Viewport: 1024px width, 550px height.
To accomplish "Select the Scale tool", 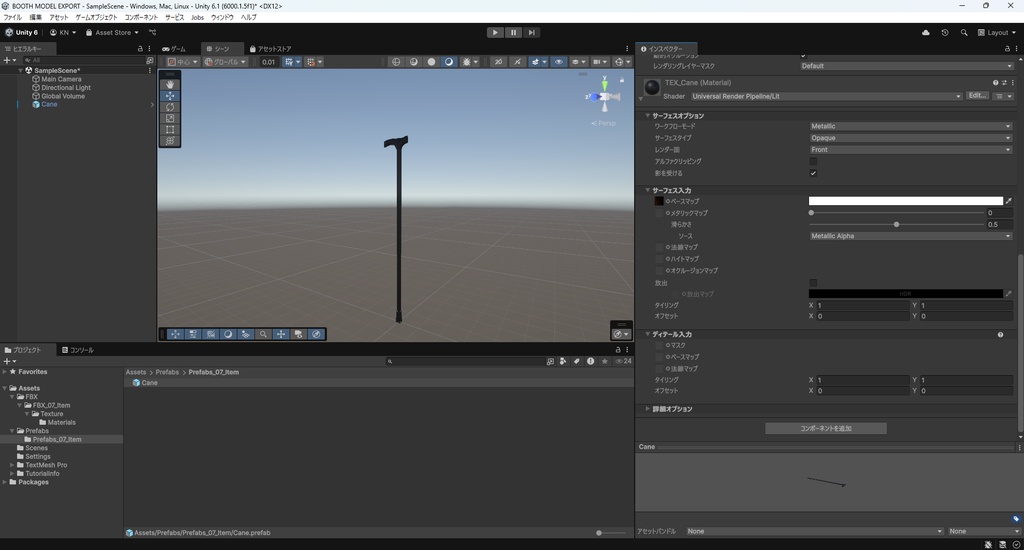I will coord(170,118).
